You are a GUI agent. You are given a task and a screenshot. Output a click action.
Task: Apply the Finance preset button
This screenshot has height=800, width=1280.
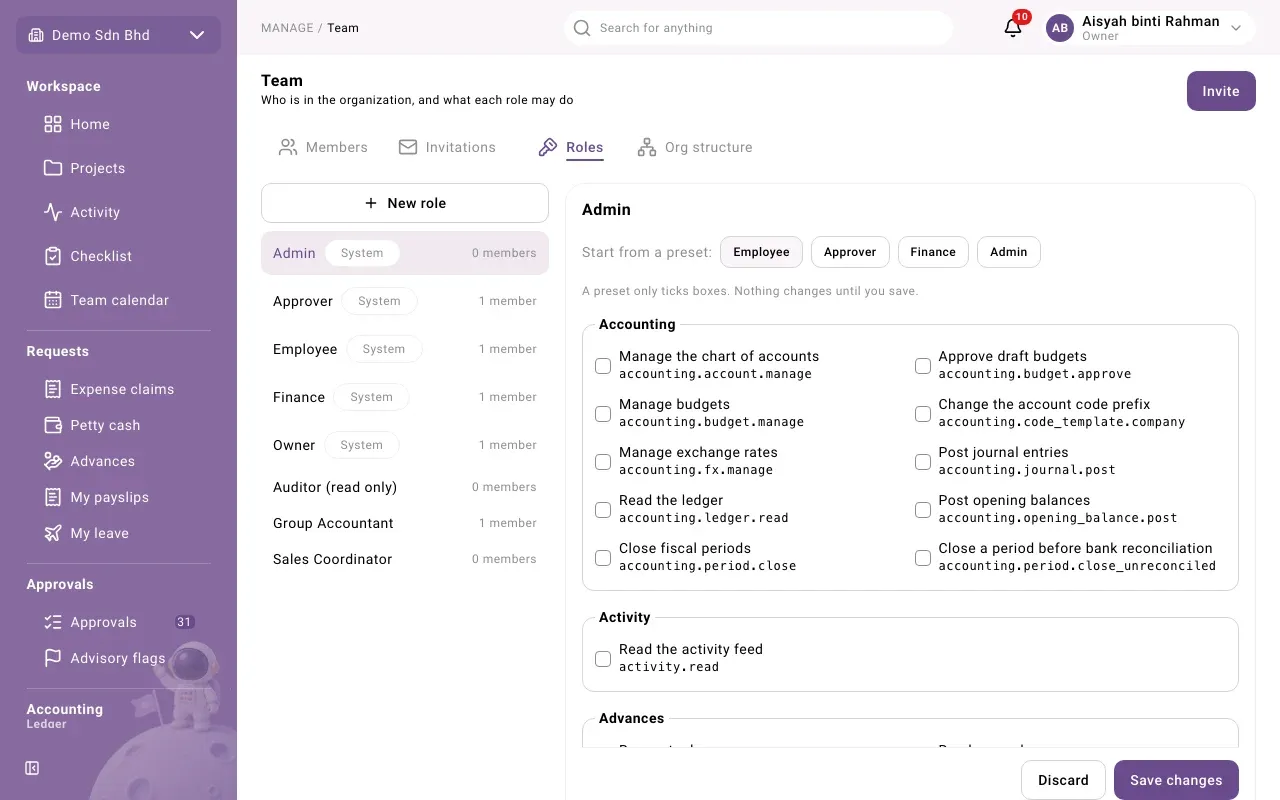click(933, 252)
